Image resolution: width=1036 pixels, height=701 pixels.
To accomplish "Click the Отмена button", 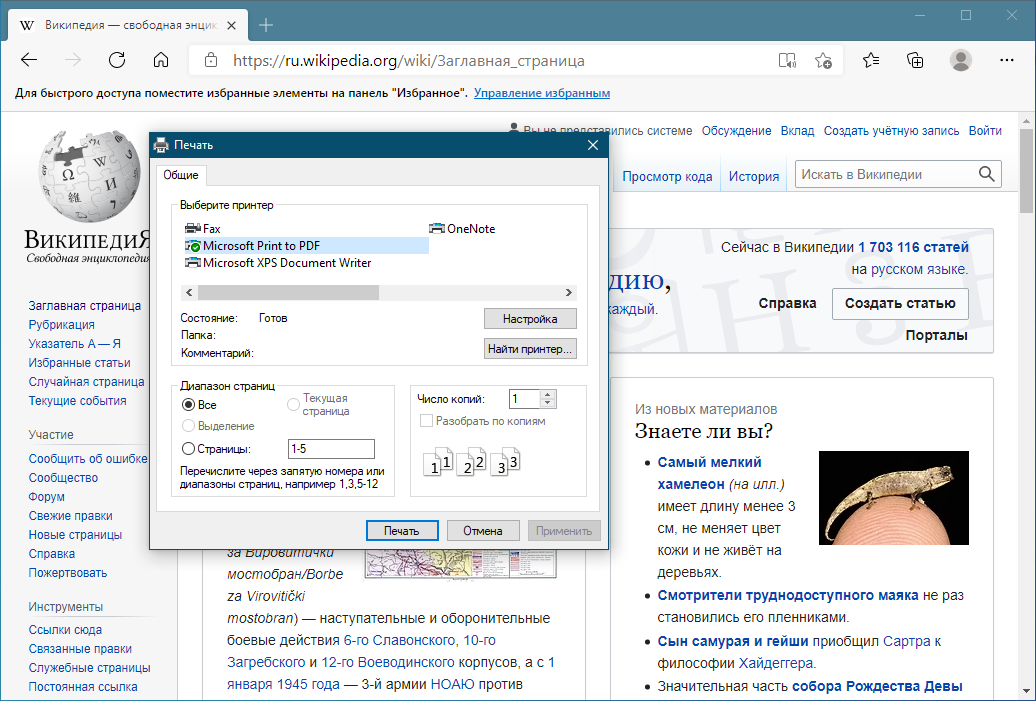I will (x=482, y=531).
